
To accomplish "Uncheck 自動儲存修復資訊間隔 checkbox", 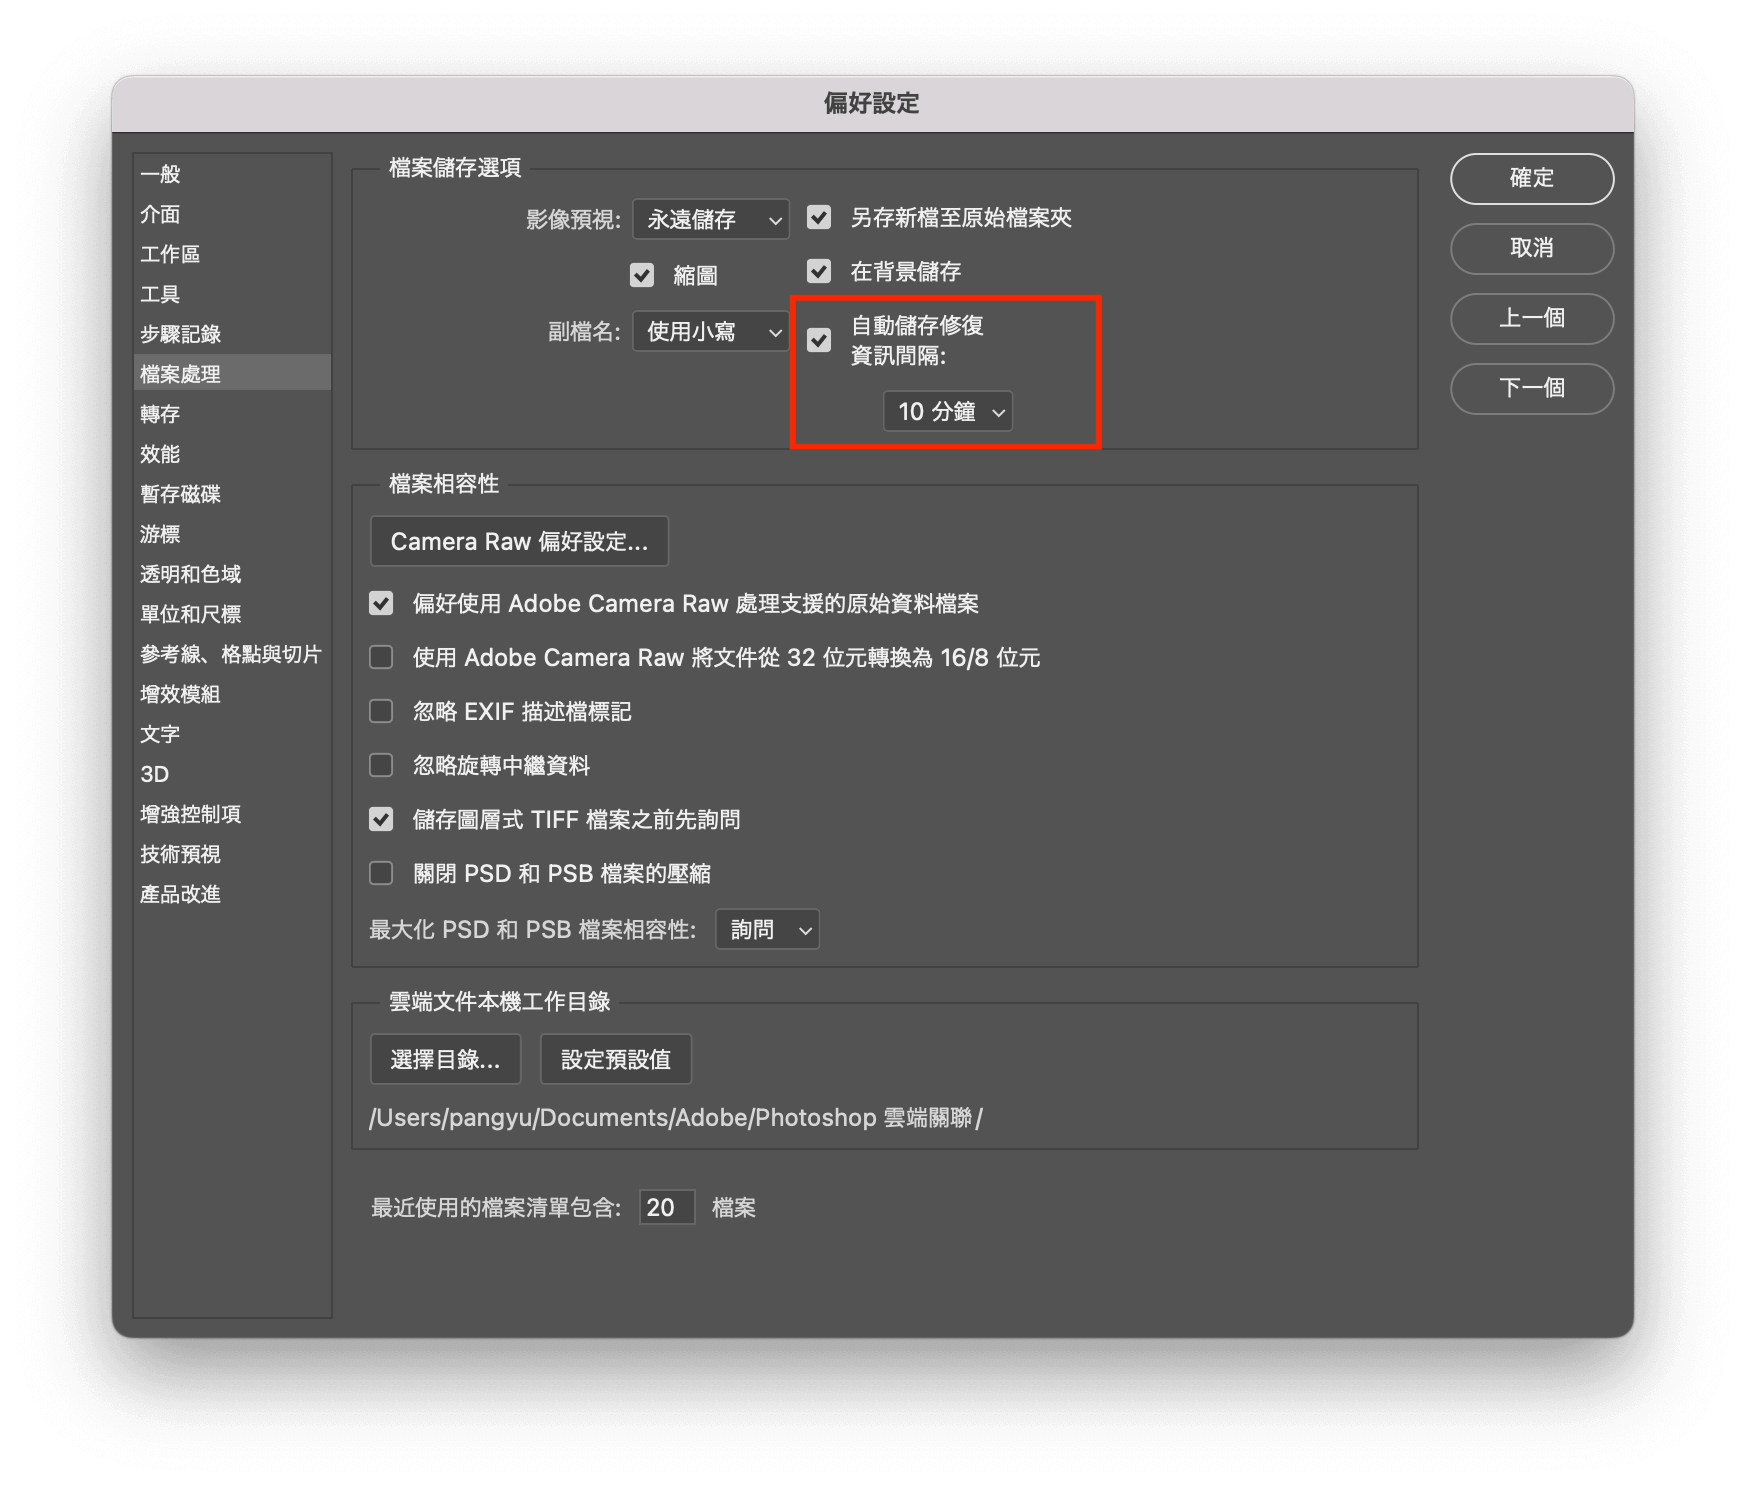I will pos(819,340).
